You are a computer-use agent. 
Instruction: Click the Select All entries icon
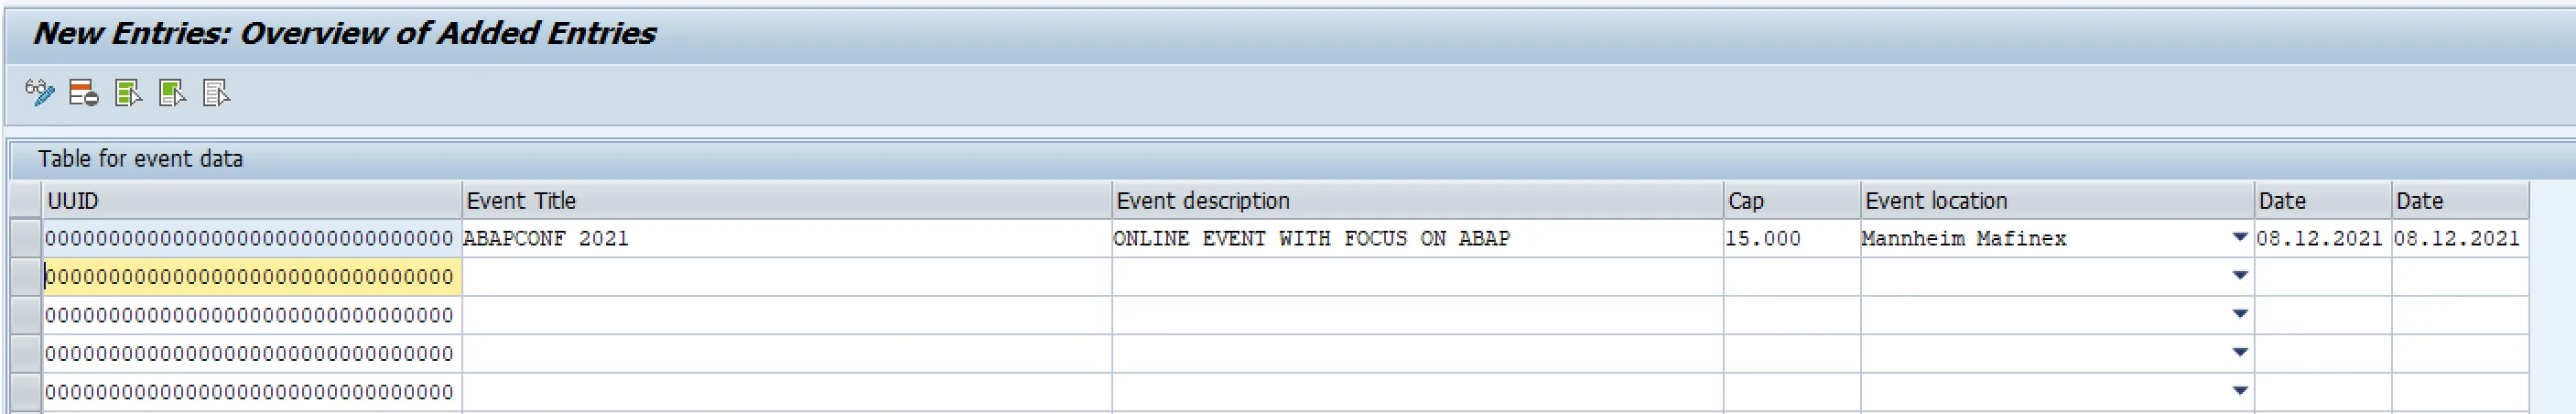tap(128, 93)
